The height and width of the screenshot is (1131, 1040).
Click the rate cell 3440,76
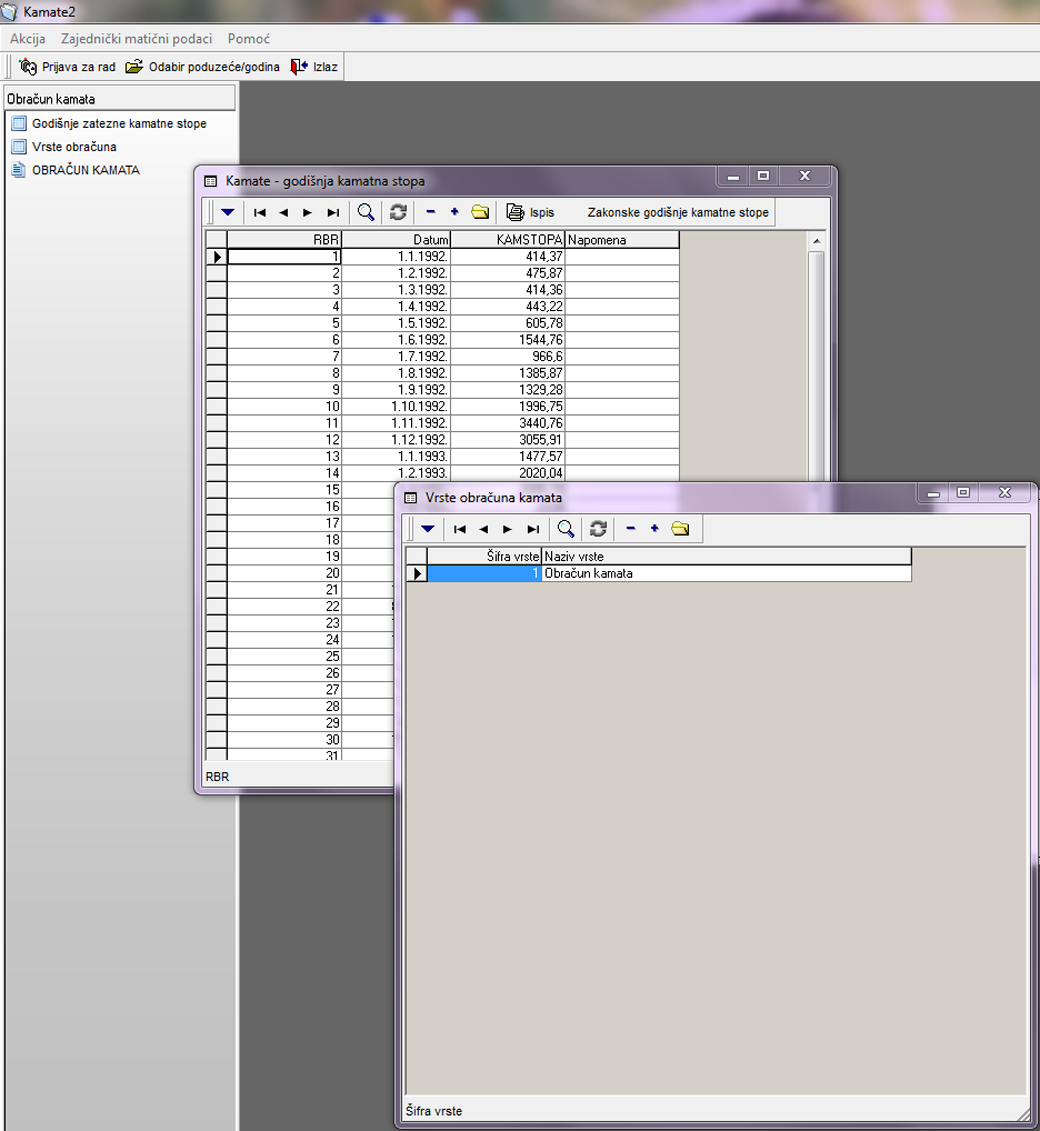point(508,423)
